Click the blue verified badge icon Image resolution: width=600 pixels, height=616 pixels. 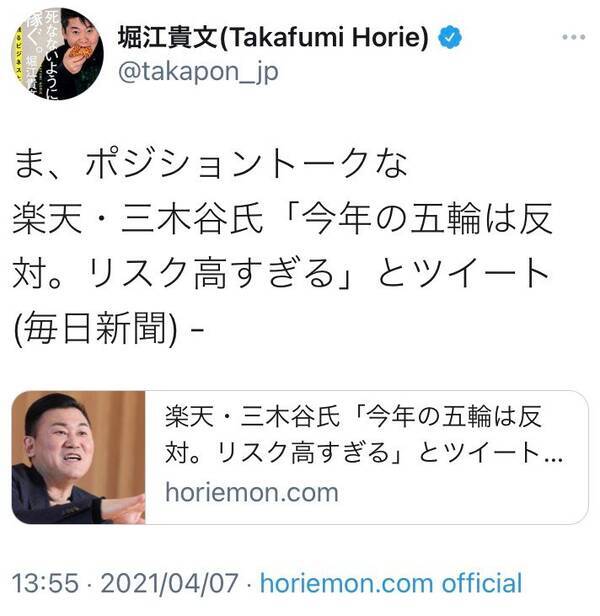pyautogui.click(x=450, y=37)
